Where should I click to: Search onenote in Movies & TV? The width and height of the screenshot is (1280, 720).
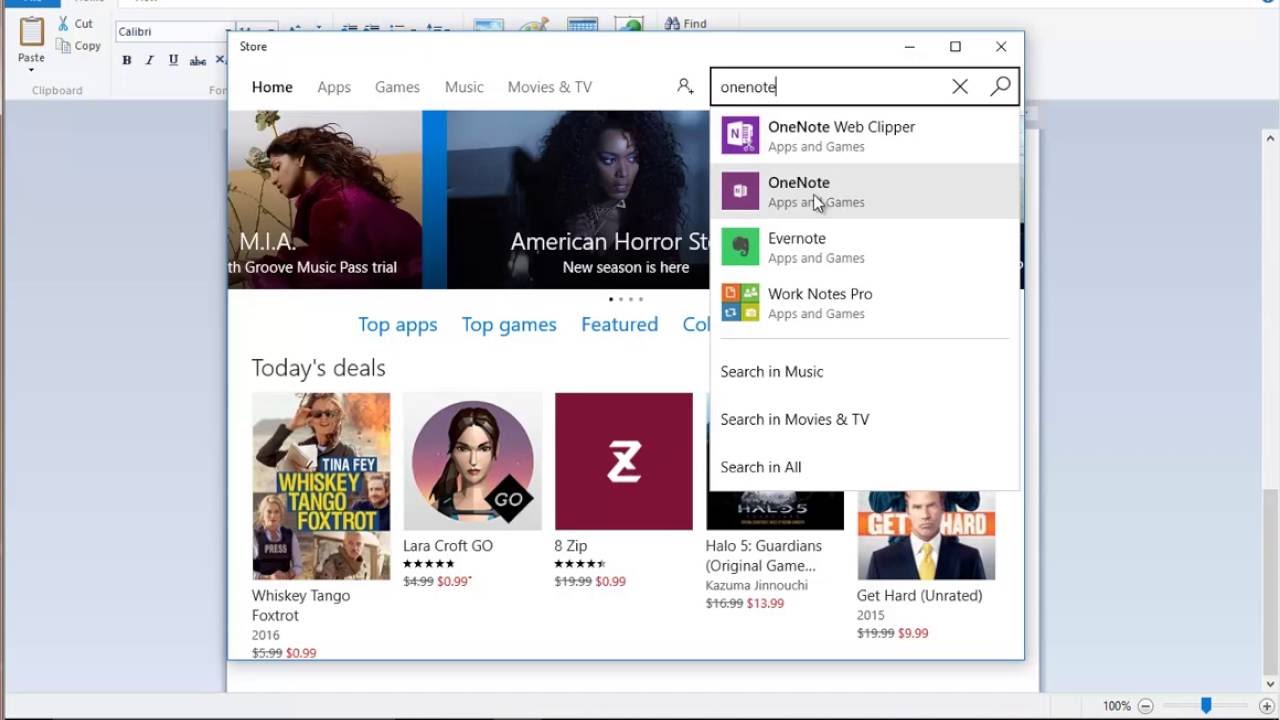coord(795,419)
